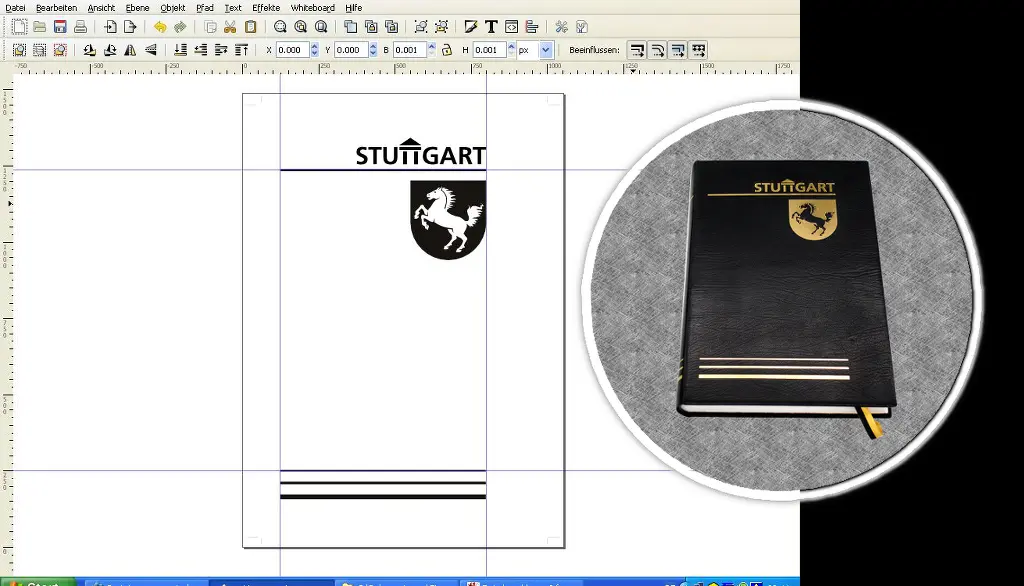This screenshot has height=586, width=1024.
Task: Raise the selection to the top
Action: [x=241, y=50]
